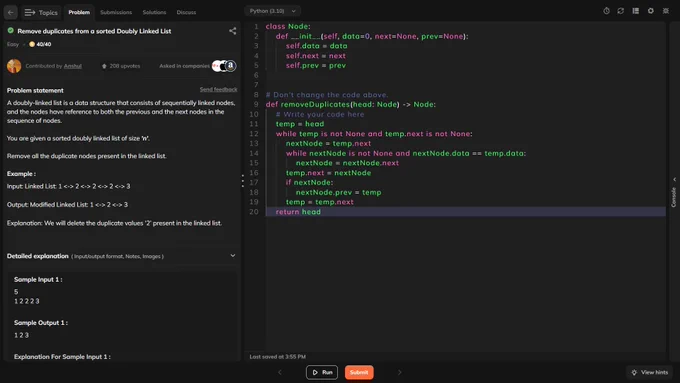Run the code
Screen dimensions: 680x383
(322, 372)
